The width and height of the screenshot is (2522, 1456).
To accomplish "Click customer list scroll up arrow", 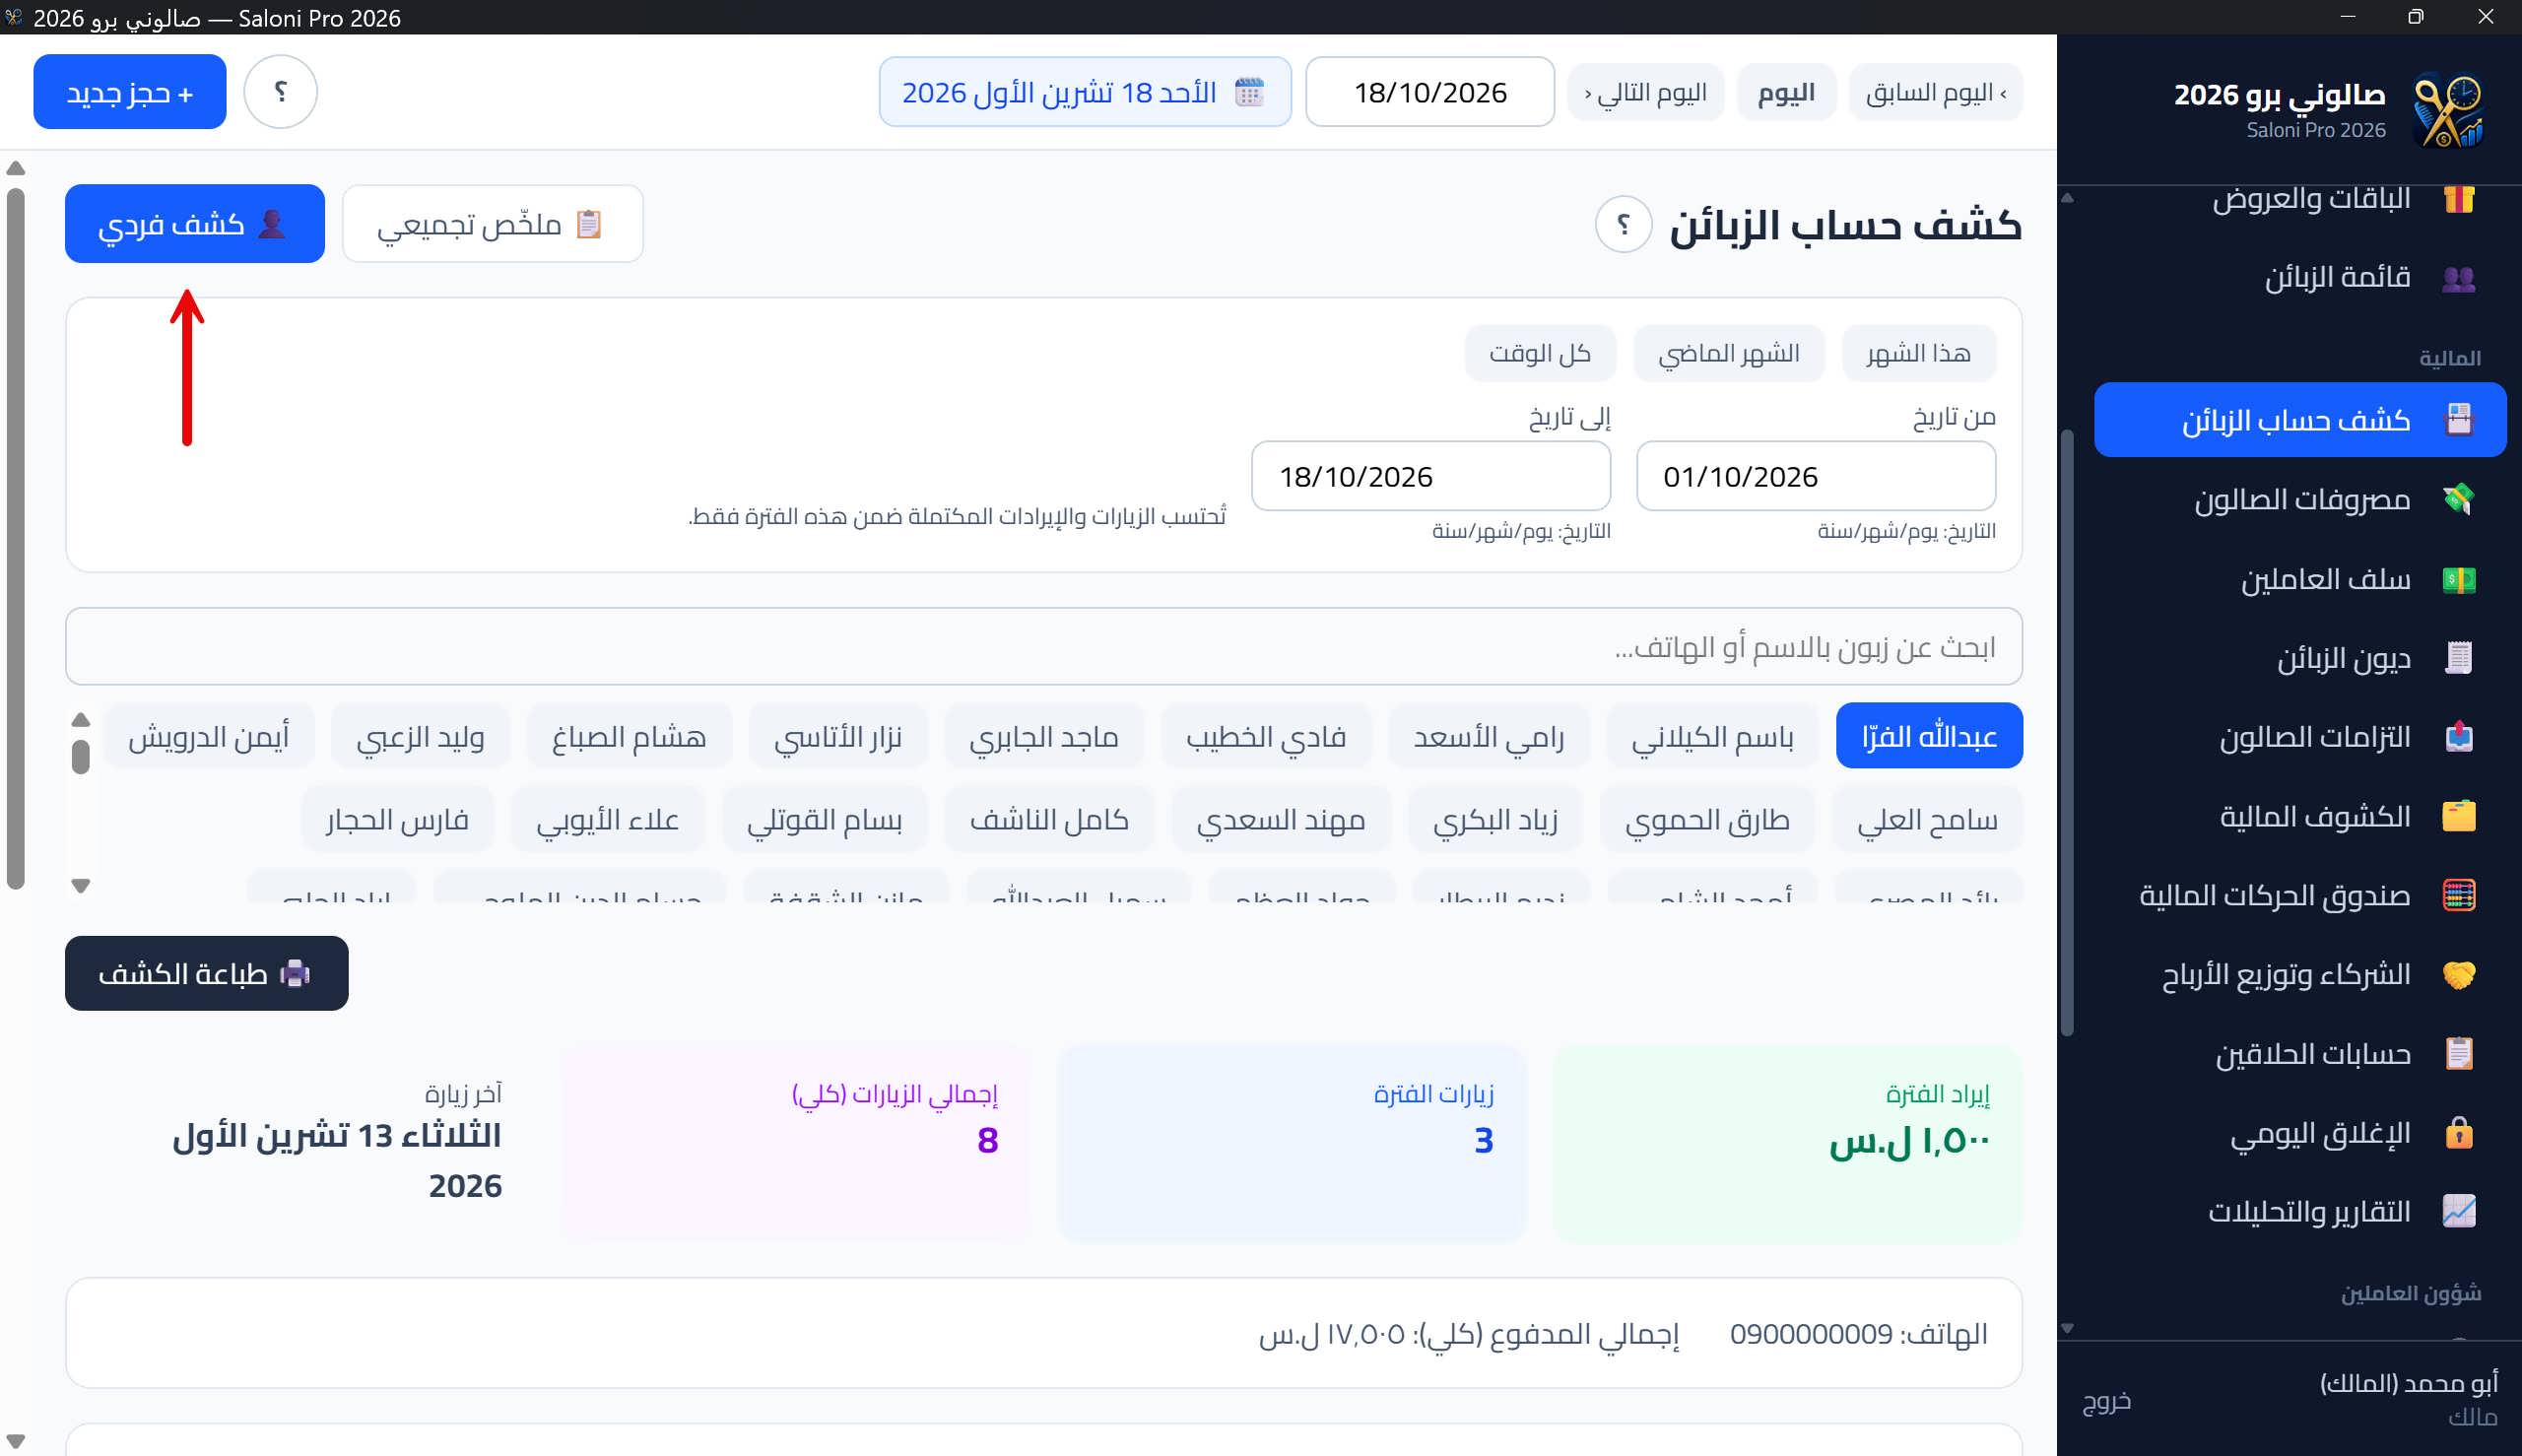I will pyautogui.click(x=81, y=720).
